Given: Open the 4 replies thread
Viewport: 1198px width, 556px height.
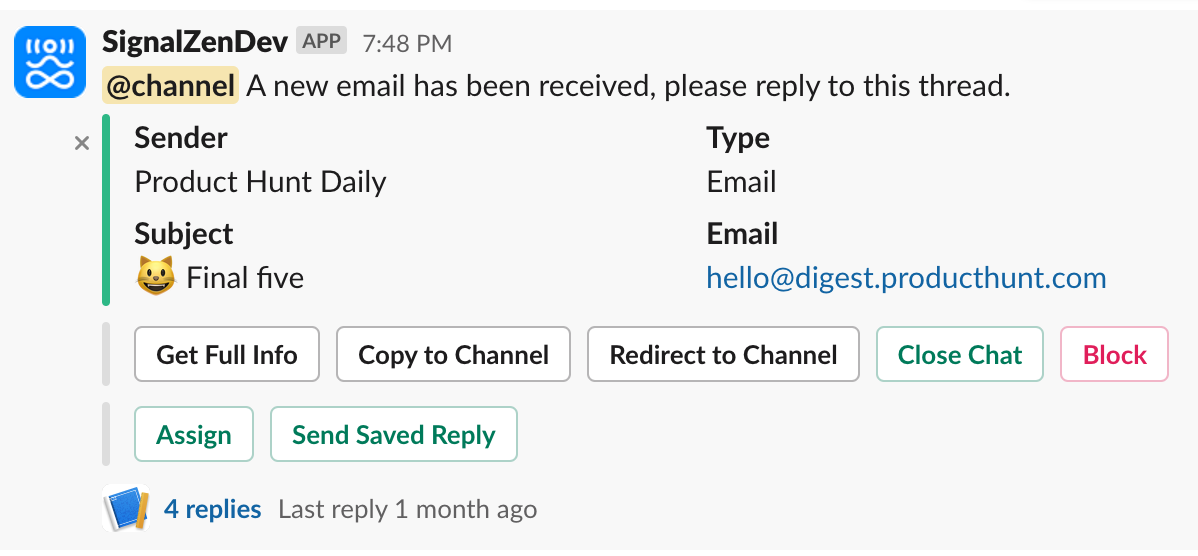Looking at the screenshot, I should [x=213, y=509].
